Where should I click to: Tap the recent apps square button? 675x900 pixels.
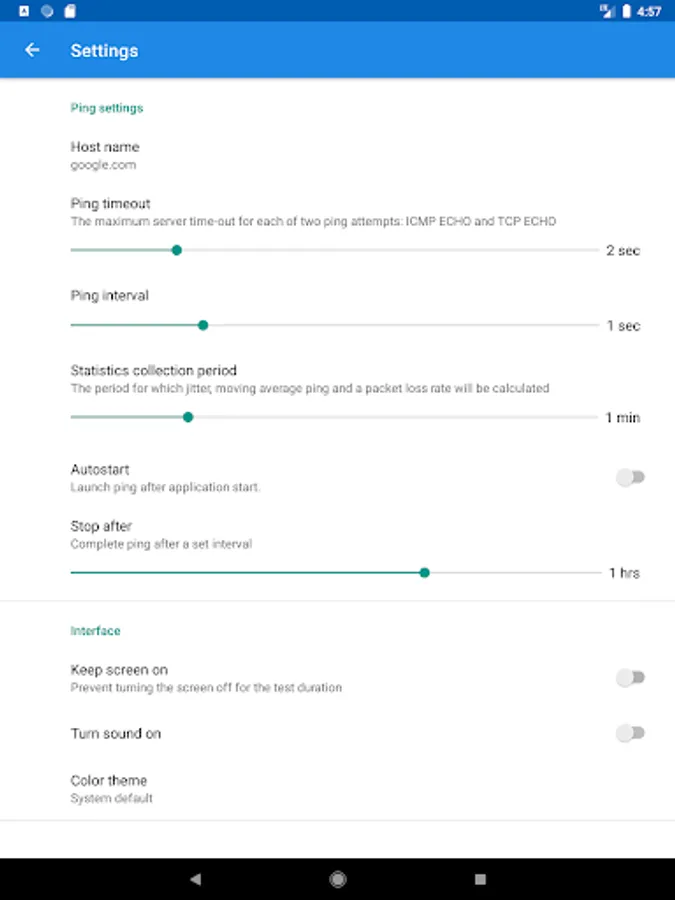click(480, 879)
